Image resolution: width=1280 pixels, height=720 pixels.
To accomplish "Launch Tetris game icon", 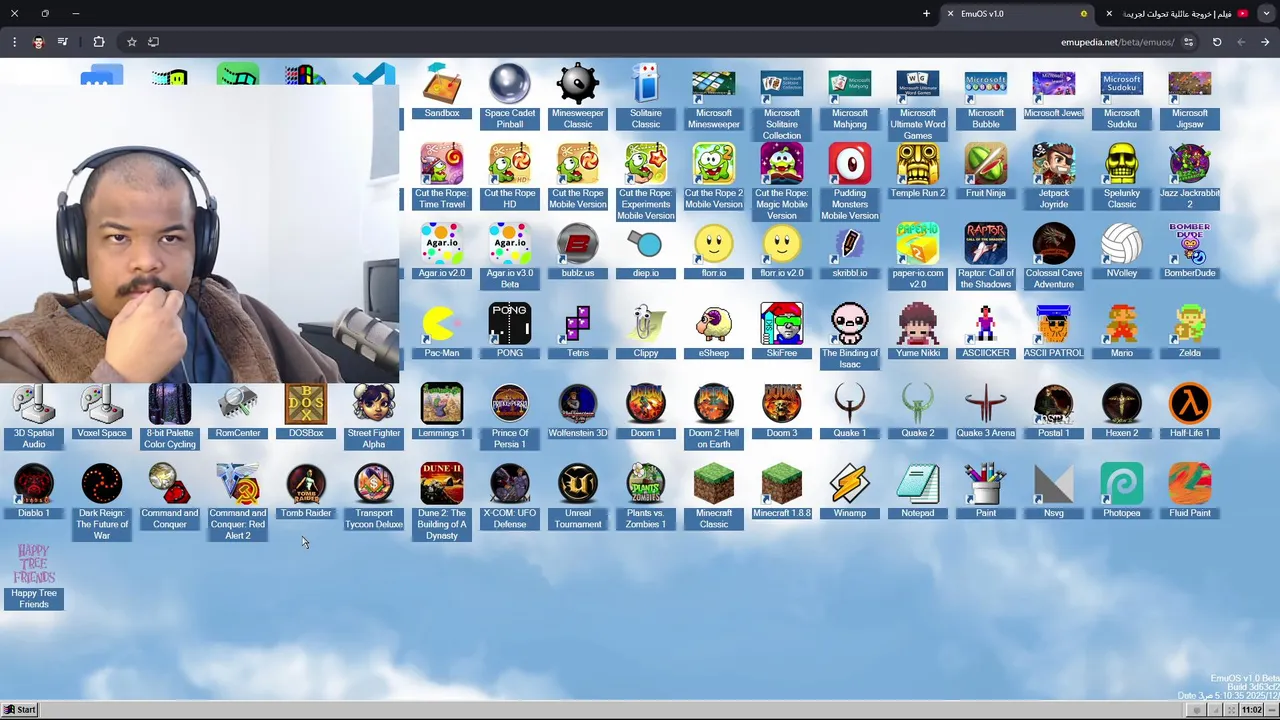I will (578, 332).
